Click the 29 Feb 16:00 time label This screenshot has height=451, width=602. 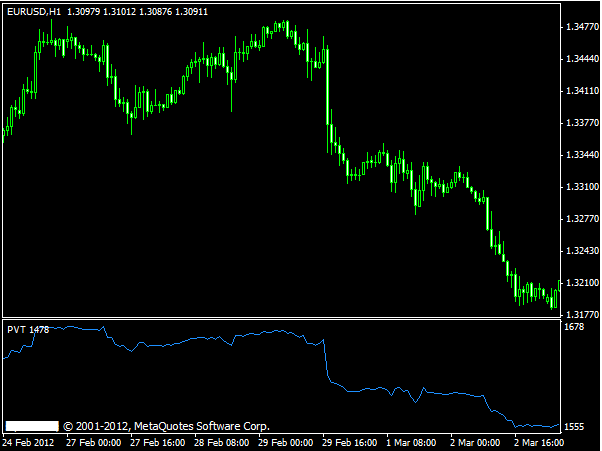coord(350,443)
